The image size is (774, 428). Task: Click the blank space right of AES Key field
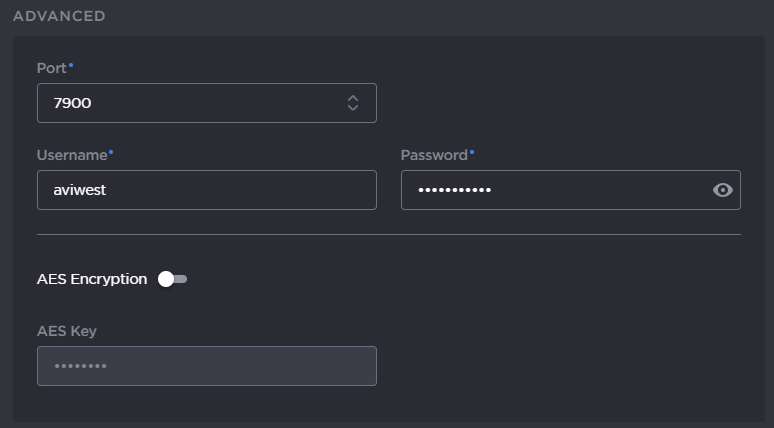(560, 366)
